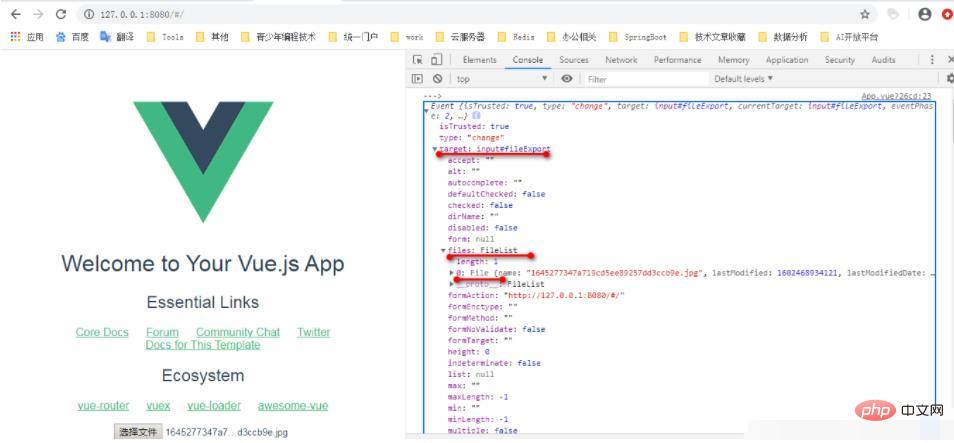Switch to the Network tab
This screenshot has height=443, width=954.
point(621,60)
